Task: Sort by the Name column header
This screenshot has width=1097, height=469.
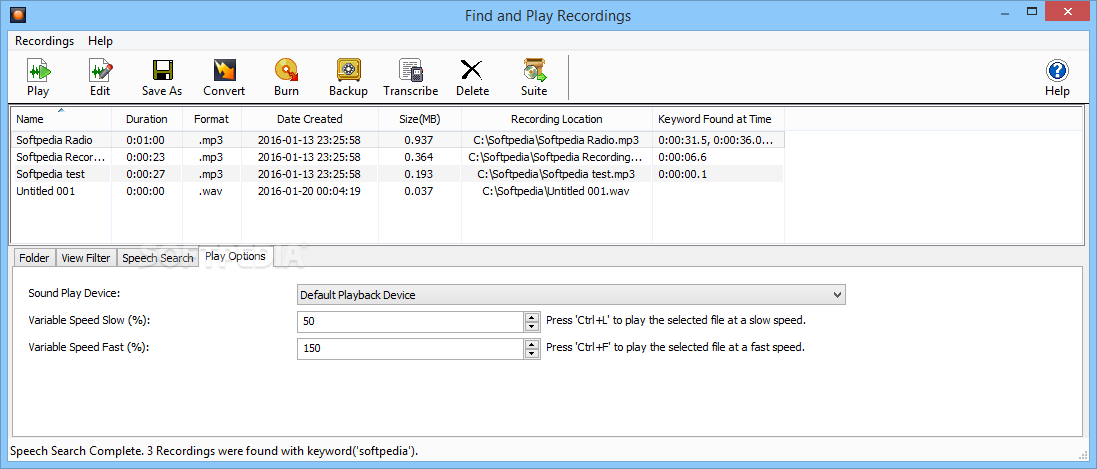Action: coord(61,119)
